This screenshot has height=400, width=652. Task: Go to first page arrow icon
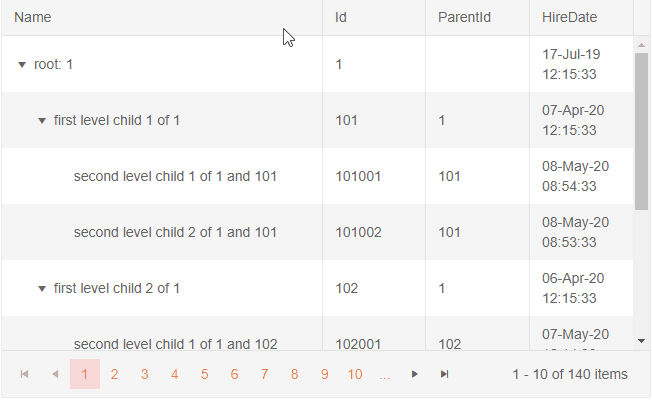point(25,374)
